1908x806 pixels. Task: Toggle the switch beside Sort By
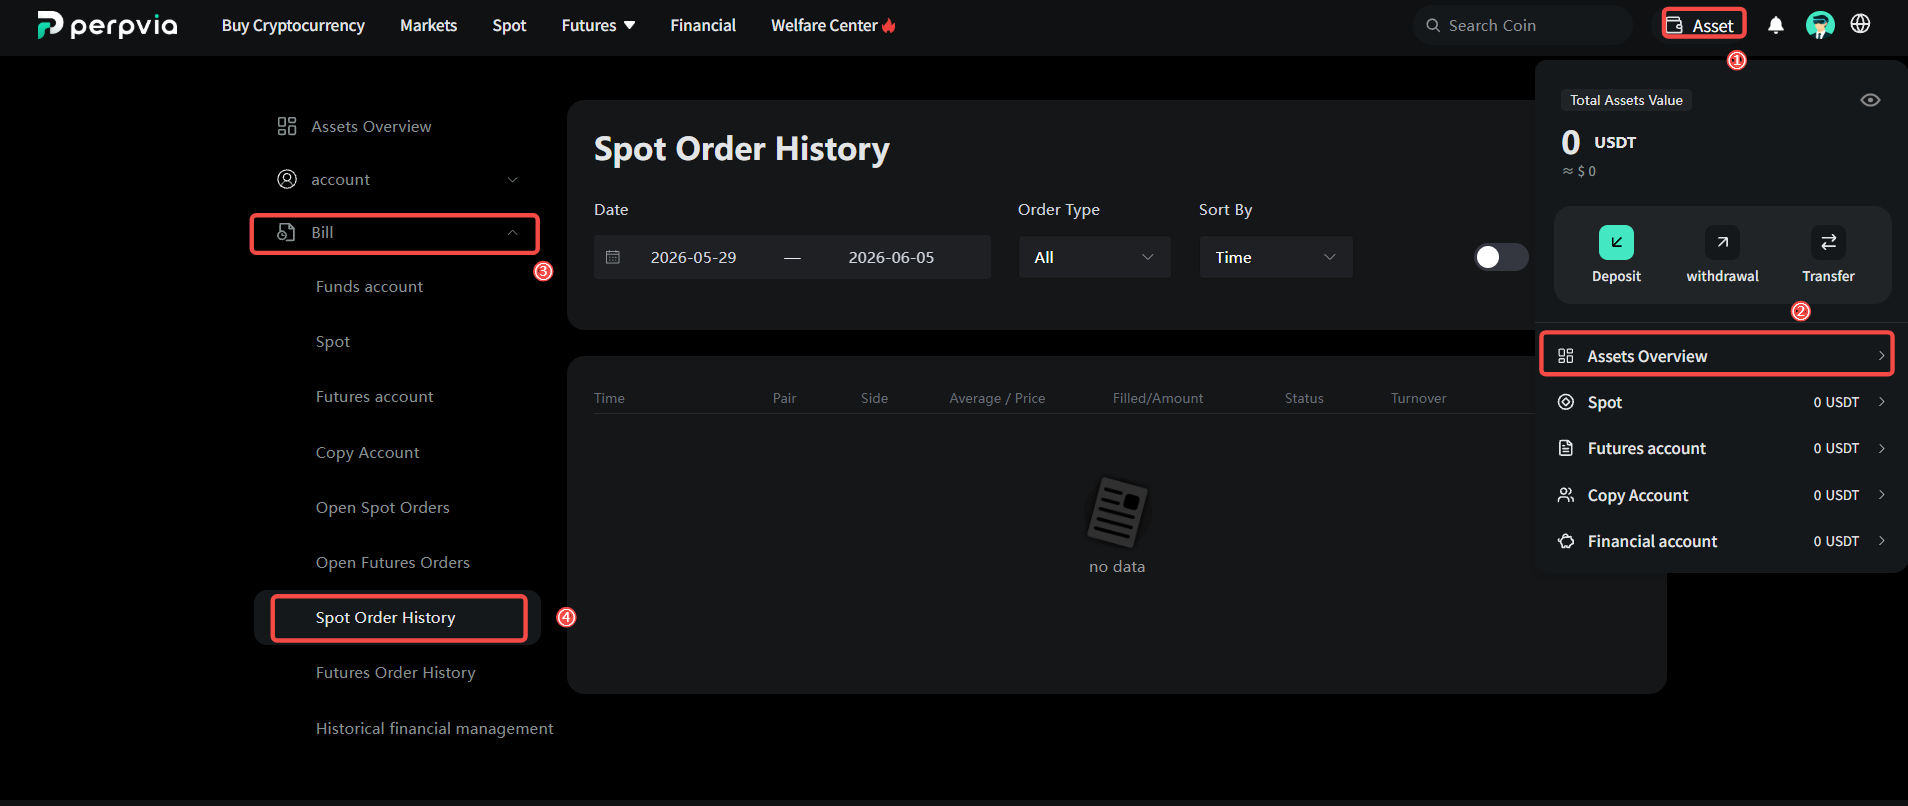pyautogui.click(x=1501, y=257)
